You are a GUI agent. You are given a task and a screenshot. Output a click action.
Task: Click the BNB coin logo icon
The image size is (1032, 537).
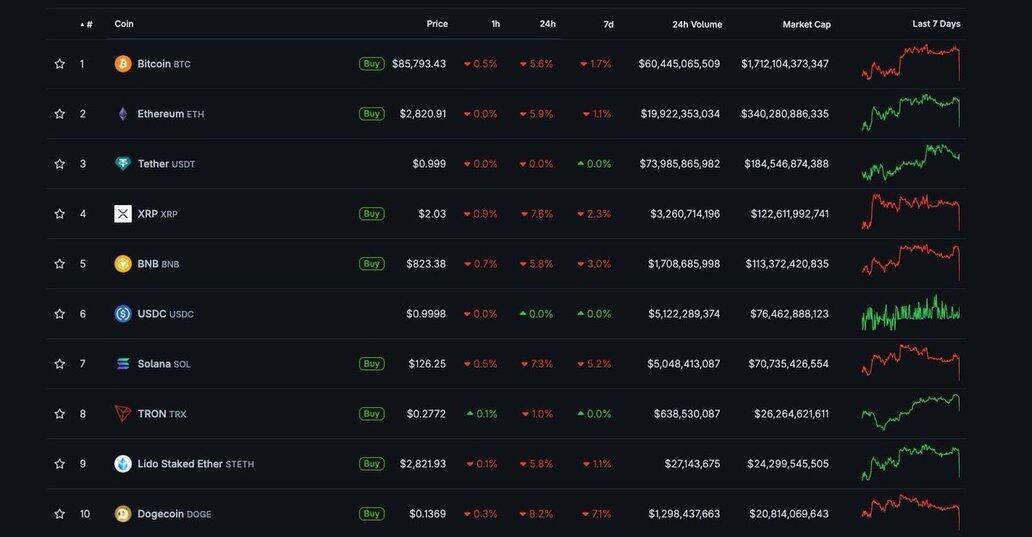(123, 264)
